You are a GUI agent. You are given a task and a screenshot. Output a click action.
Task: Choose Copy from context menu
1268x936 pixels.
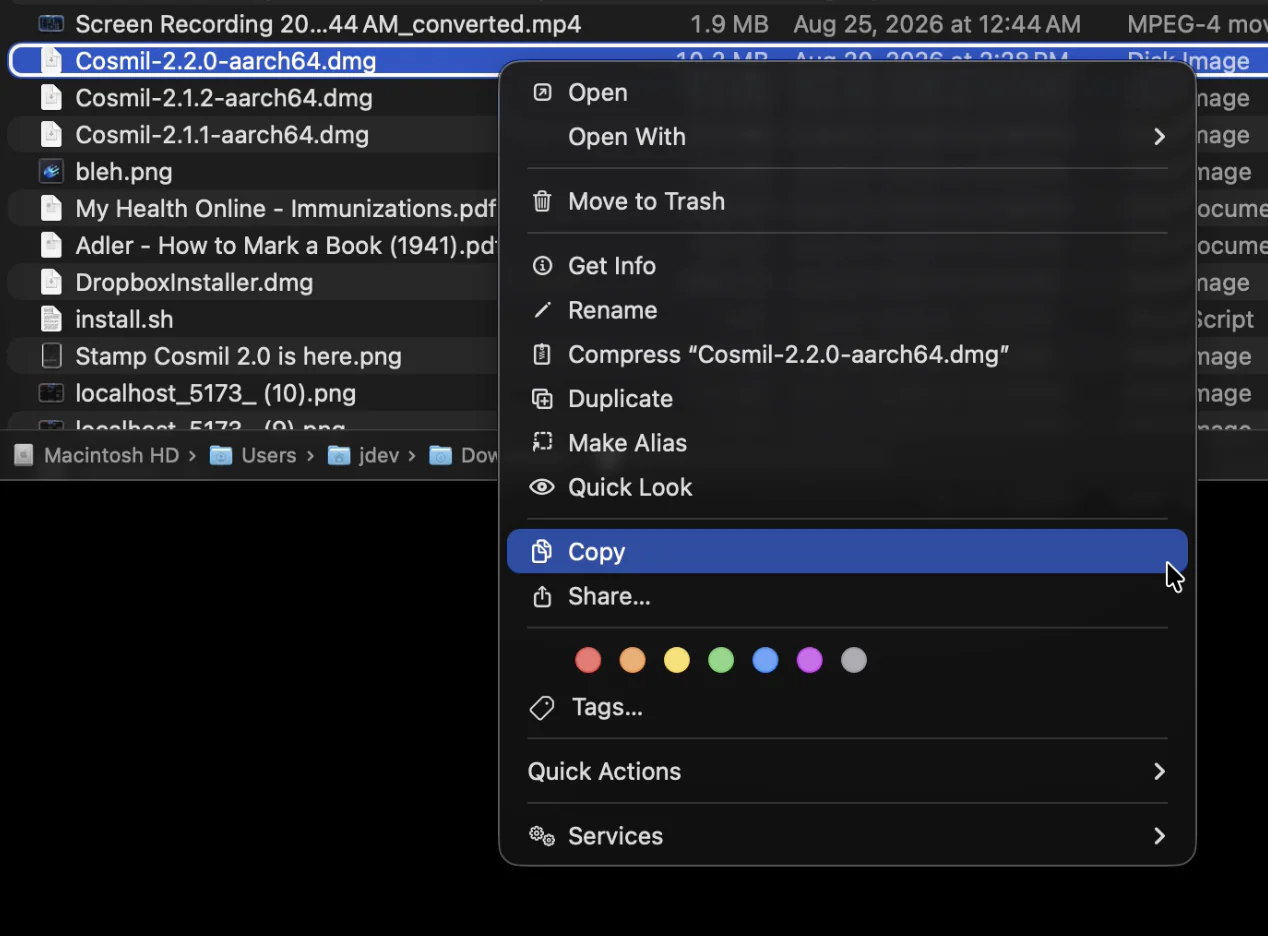click(847, 551)
